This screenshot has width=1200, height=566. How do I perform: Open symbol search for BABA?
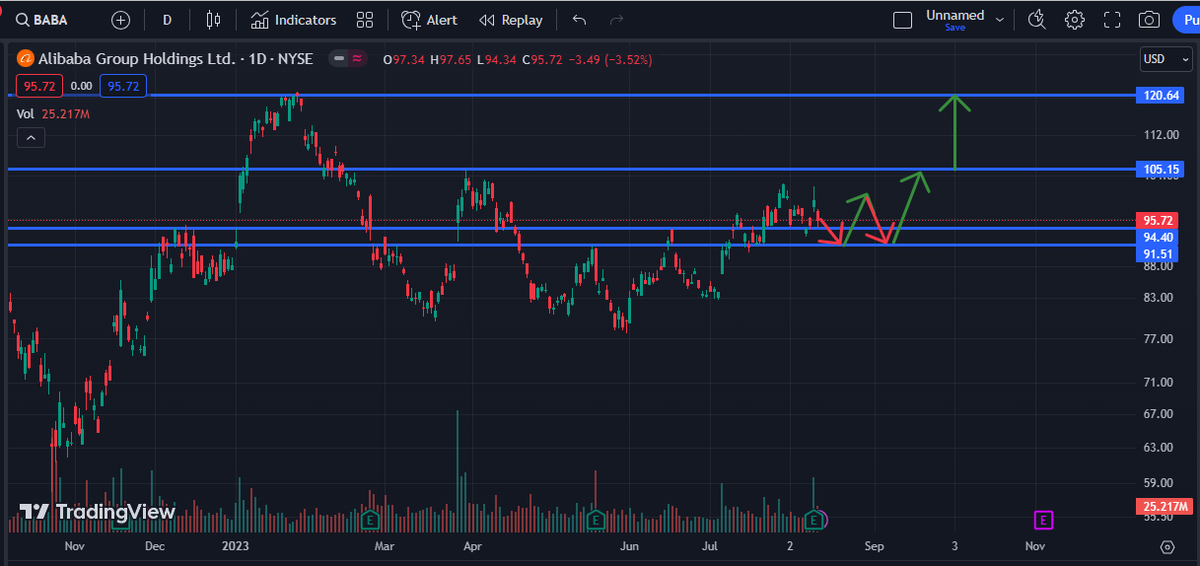pyautogui.click(x=42, y=20)
